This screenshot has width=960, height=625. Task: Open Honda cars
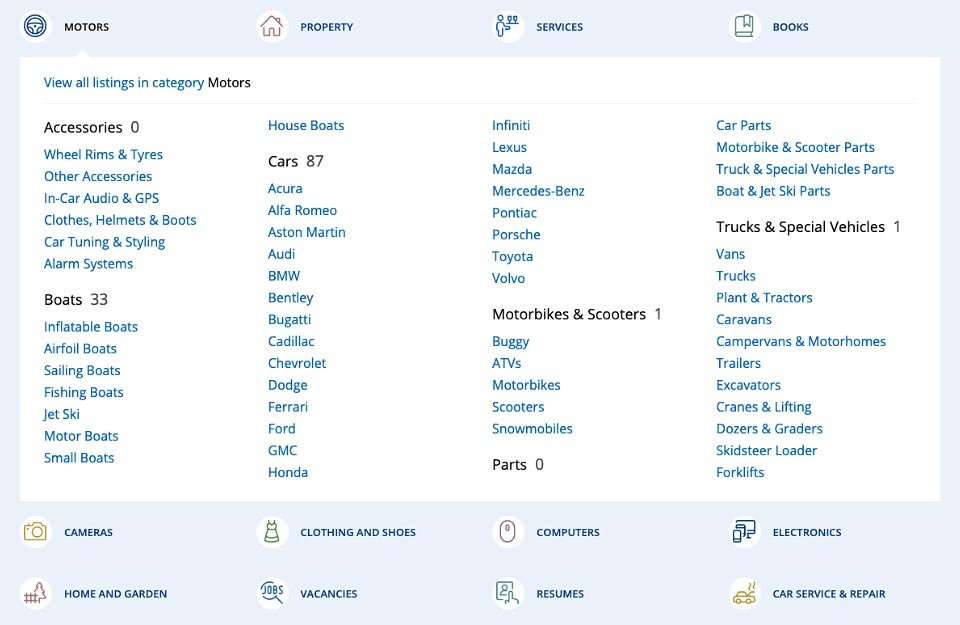tap(287, 473)
